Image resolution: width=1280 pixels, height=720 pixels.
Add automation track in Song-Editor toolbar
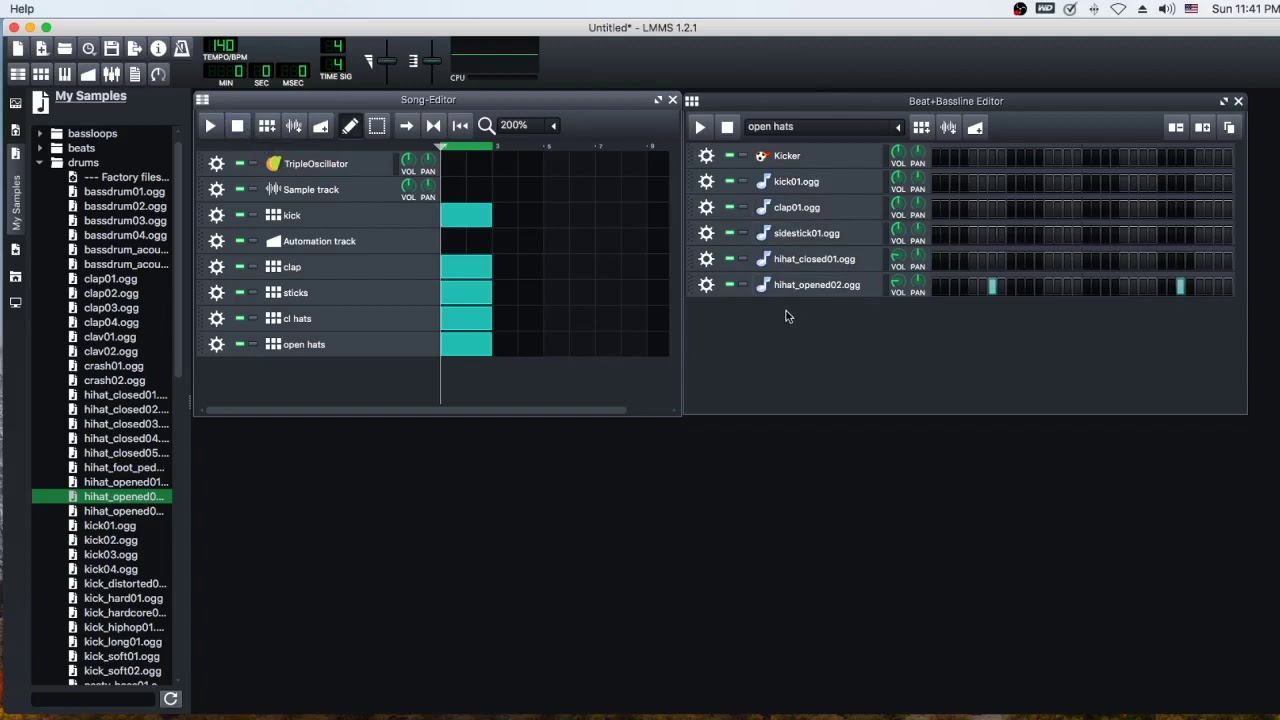320,126
